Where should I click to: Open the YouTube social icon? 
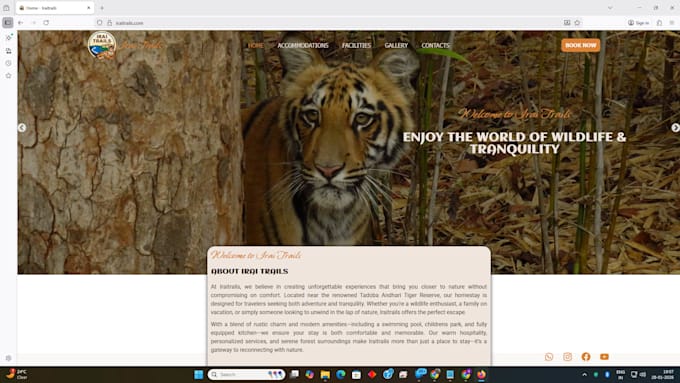(604, 357)
